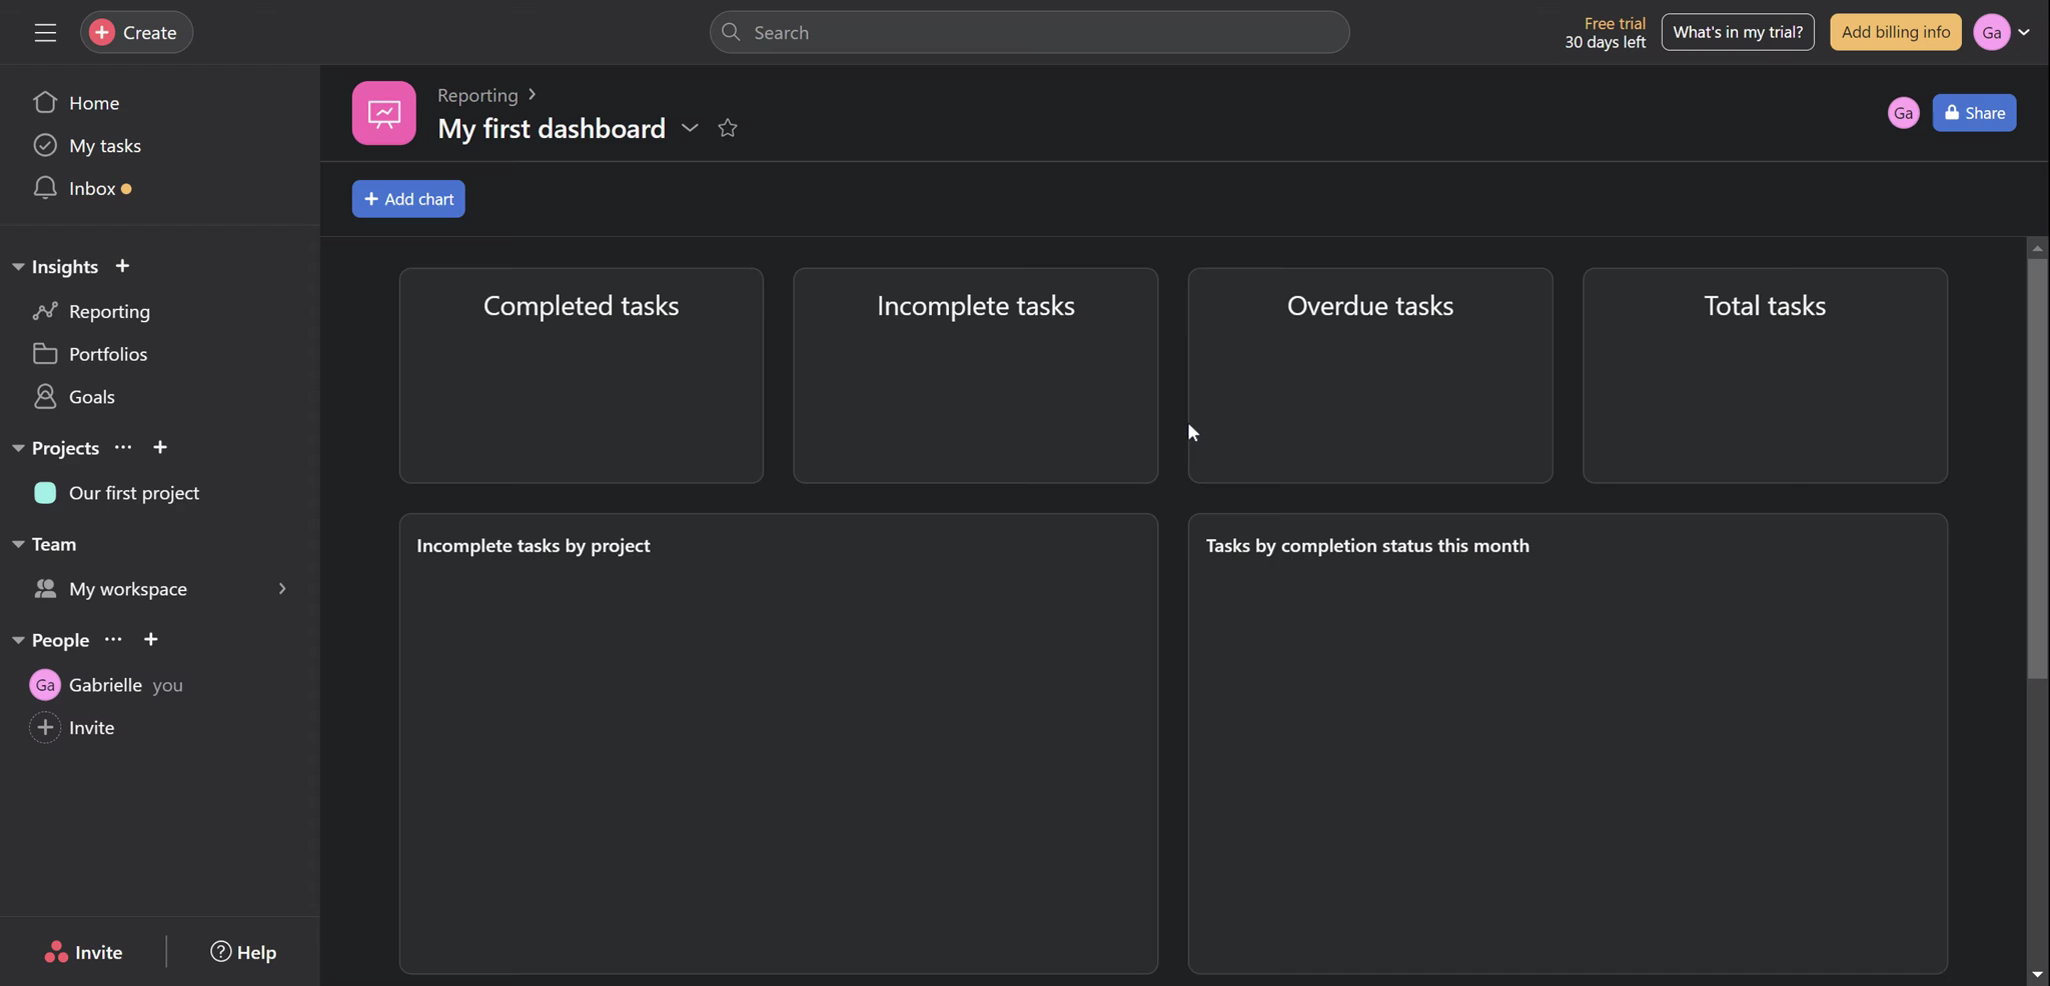Image resolution: width=2050 pixels, height=986 pixels.
Task: Click Invite under People list
Action: 91,728
